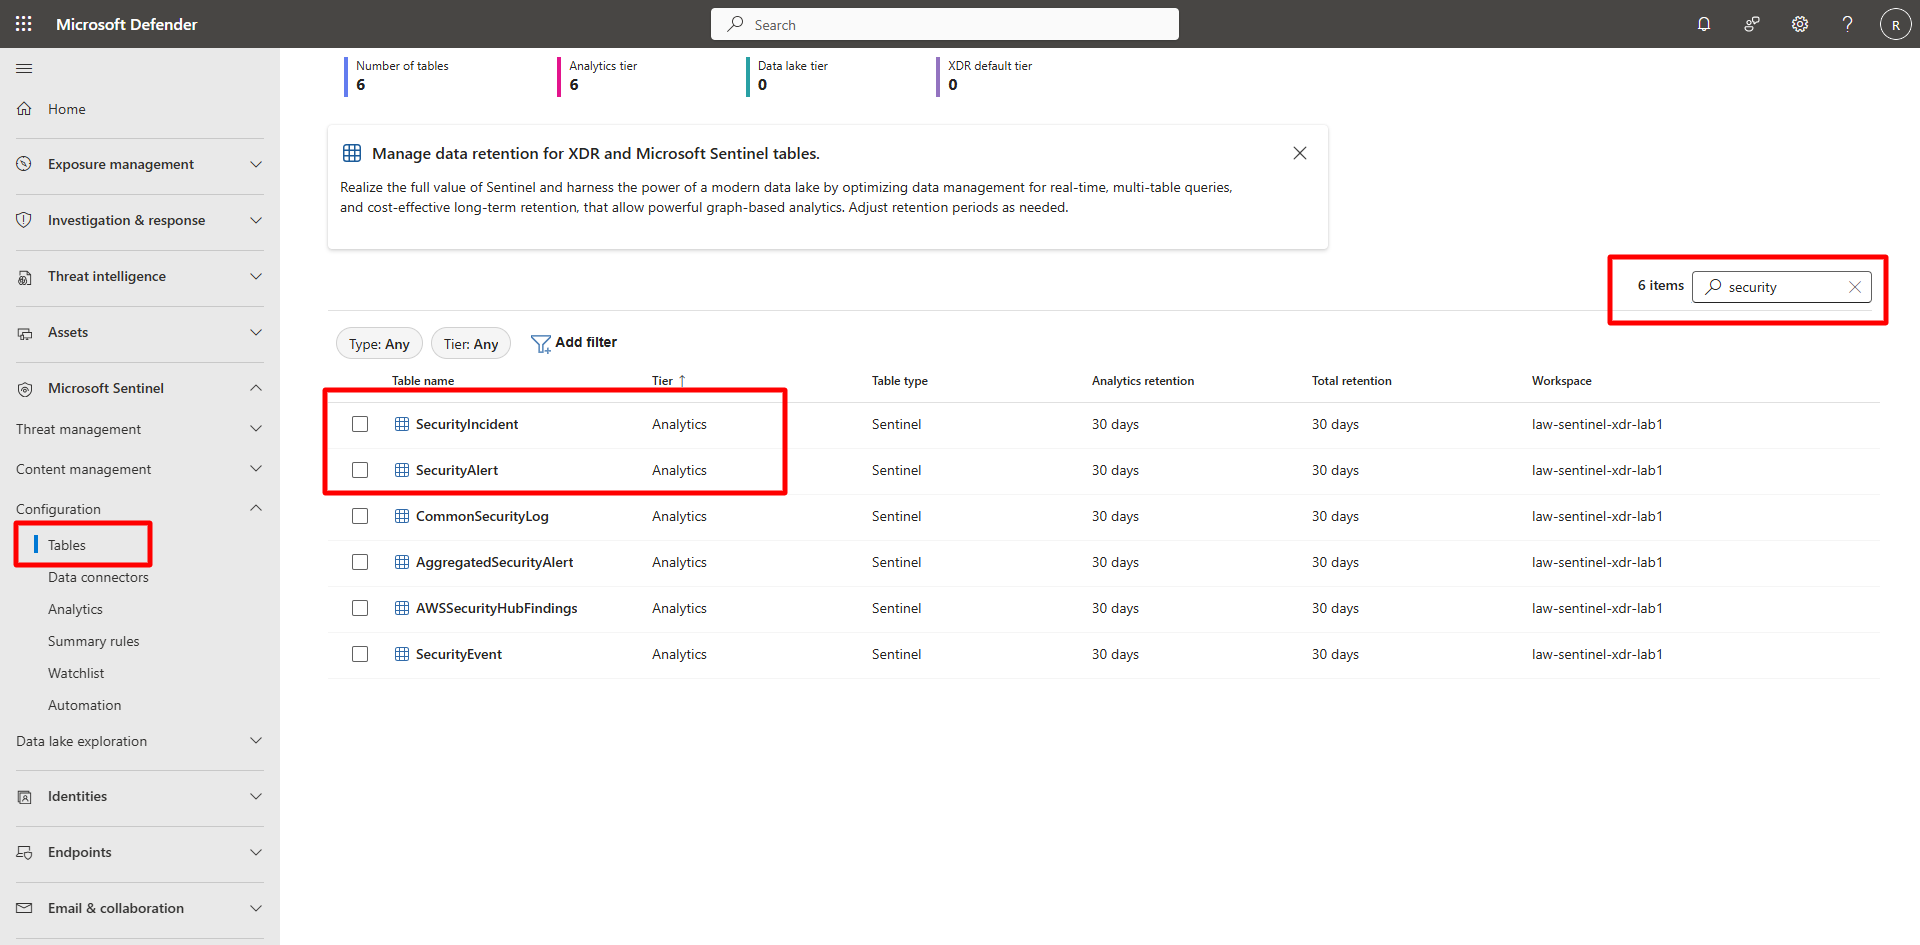Check the AWSSecurityHubFindings row checkbox
1920x945 pixels.
360,608
